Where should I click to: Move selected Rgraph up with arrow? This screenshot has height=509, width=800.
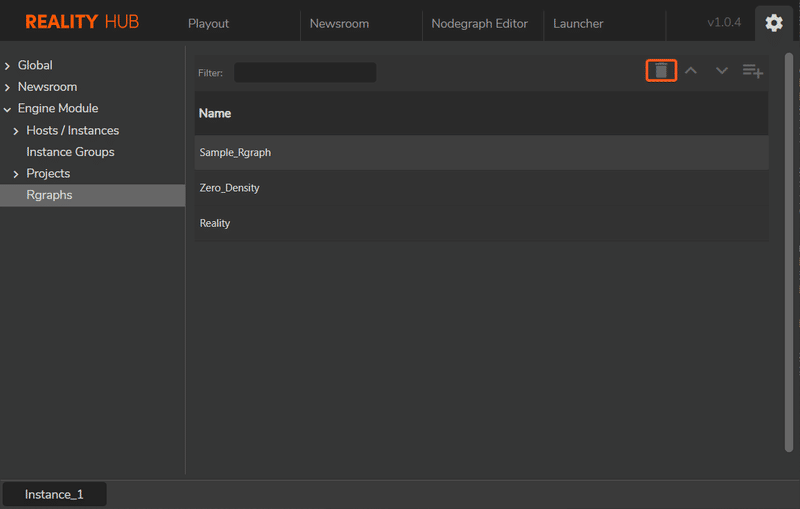[691, 71]
